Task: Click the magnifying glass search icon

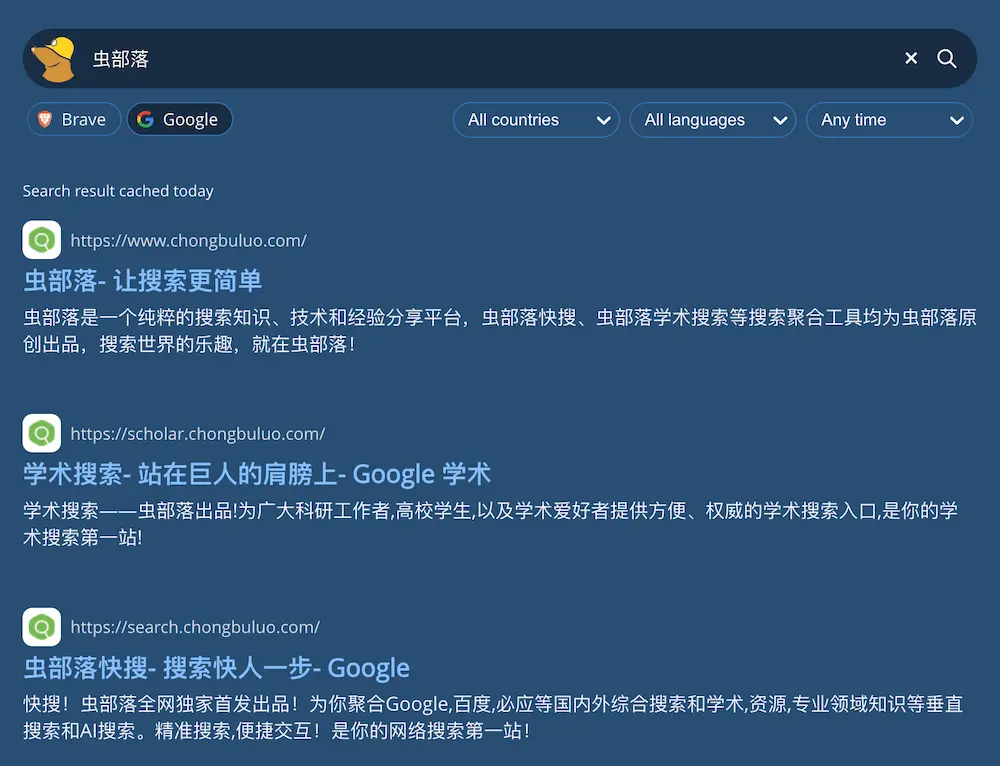Action: coord(946,59)
